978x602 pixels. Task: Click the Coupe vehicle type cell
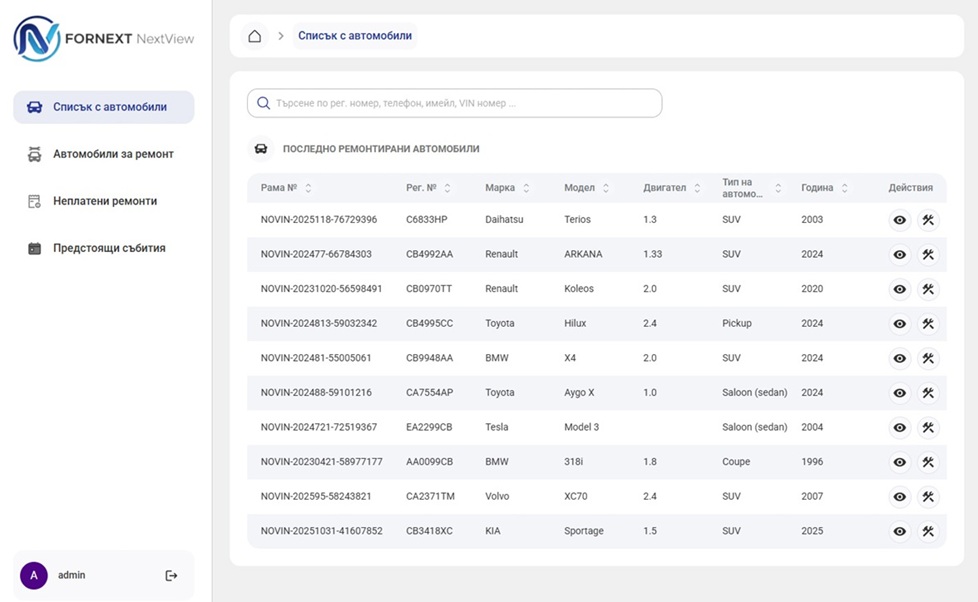736,462
